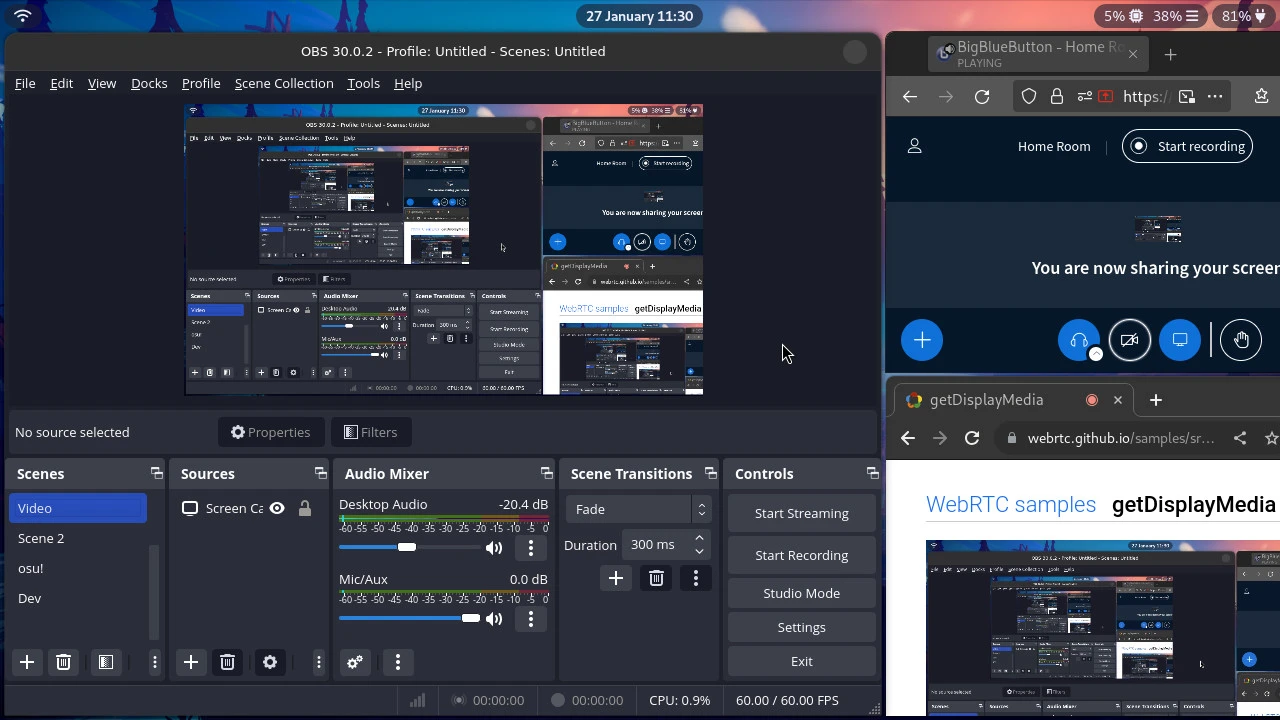The image size is (1280, 720).
Task: Open source properties gear in Sources toolbar
Action: 270,662
